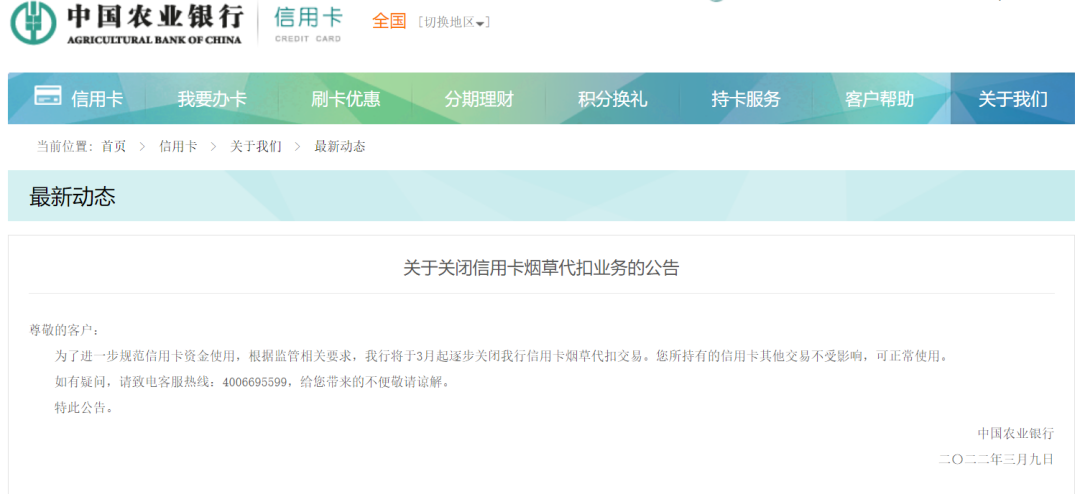1080x494 pixels.
Task: Open the 切换地区 region dropdown
Action: pyautogui.click(x=454, y=22)
